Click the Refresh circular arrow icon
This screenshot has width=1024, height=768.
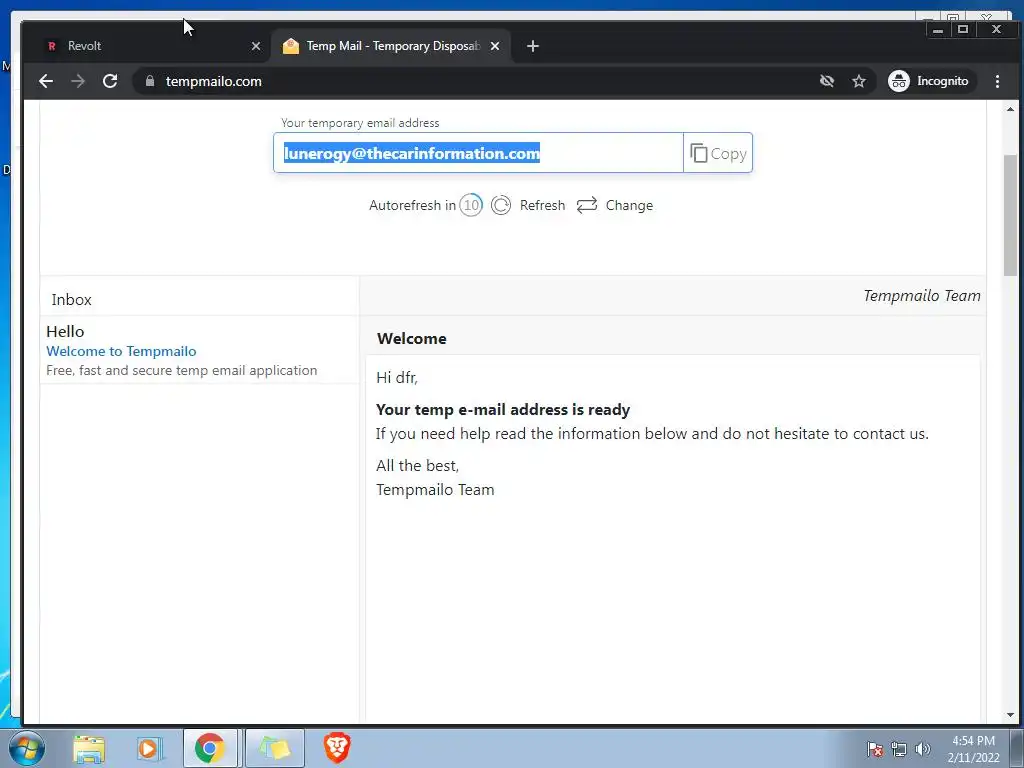pos(501,205)
